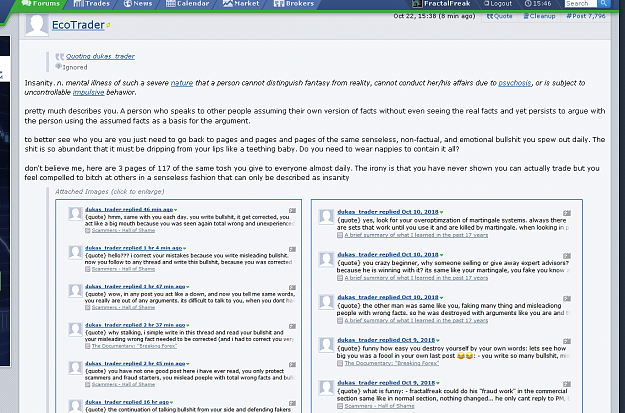Quote EcoTrader's post
Viewport: 625px width, 413px height.
(x=499, y=16)
